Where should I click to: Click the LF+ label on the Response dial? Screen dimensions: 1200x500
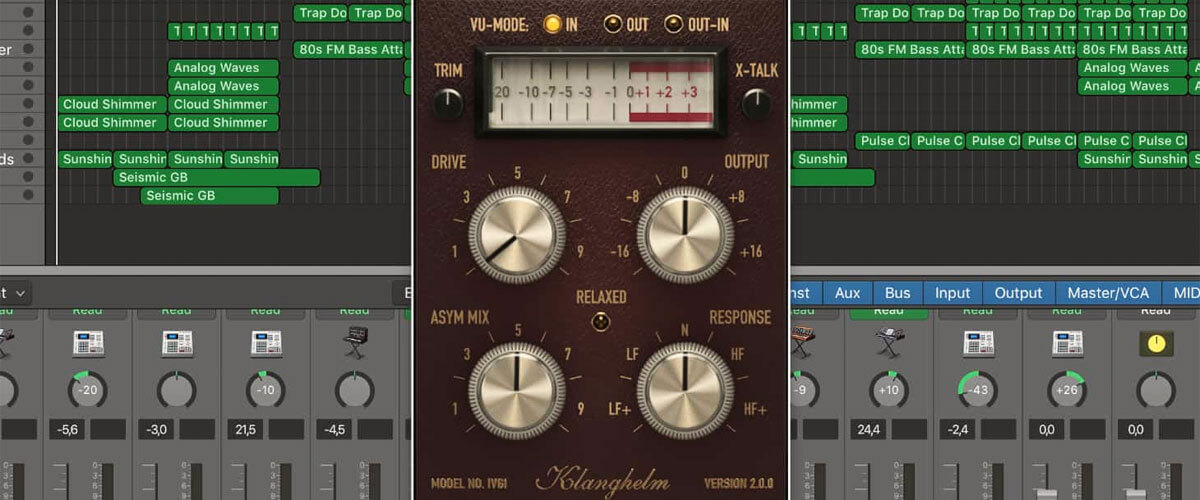[620, 410]
